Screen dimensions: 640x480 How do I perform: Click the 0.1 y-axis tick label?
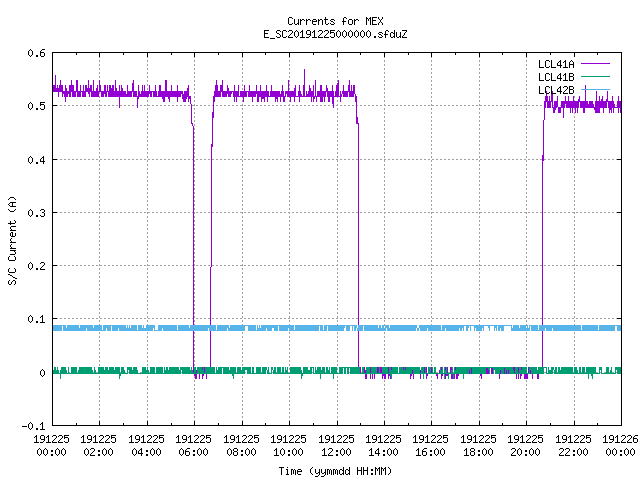tap(36, 319)
